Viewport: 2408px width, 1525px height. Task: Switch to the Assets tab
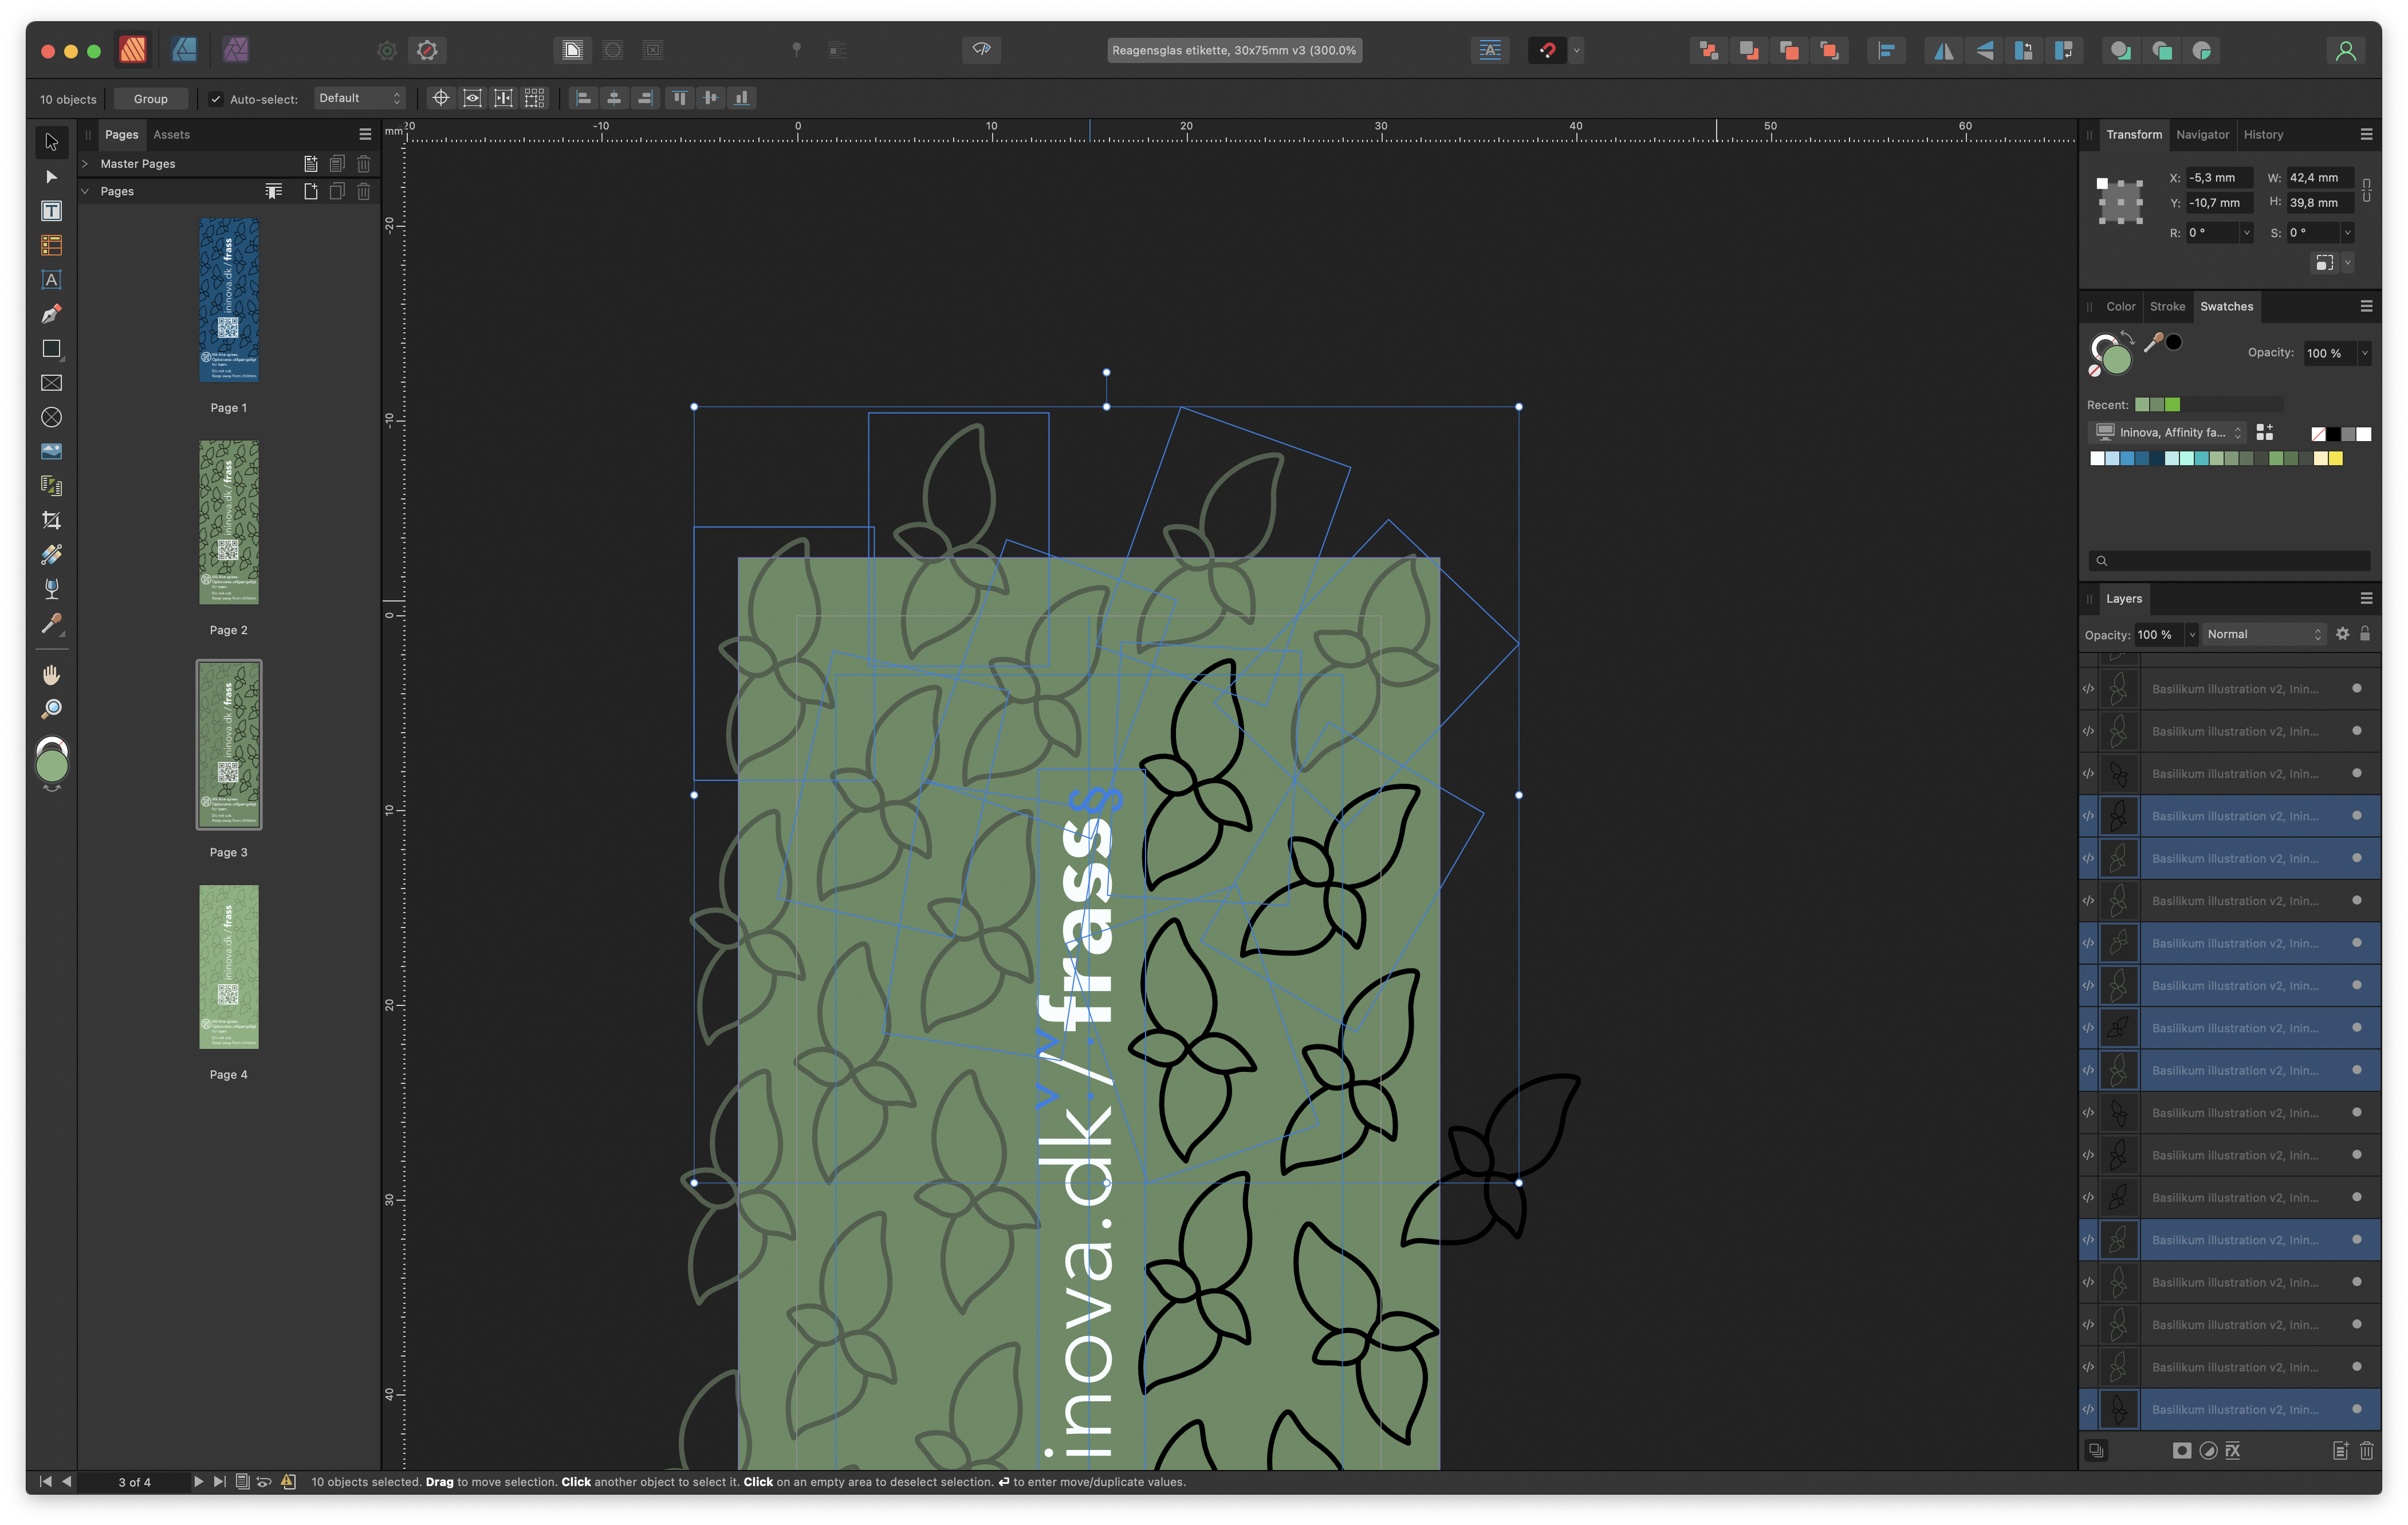point(171,134)
